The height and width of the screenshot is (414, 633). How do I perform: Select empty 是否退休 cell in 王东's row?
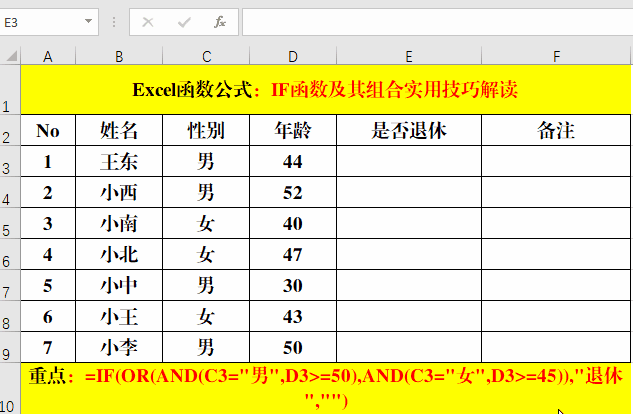click(x=409, y=161)
